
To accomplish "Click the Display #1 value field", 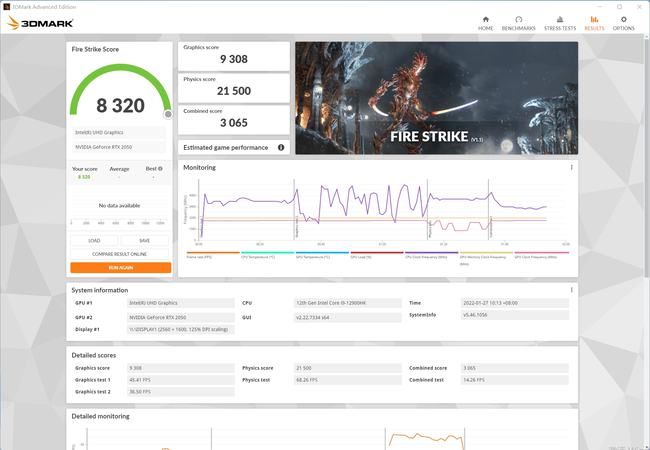I will [181, 329].
